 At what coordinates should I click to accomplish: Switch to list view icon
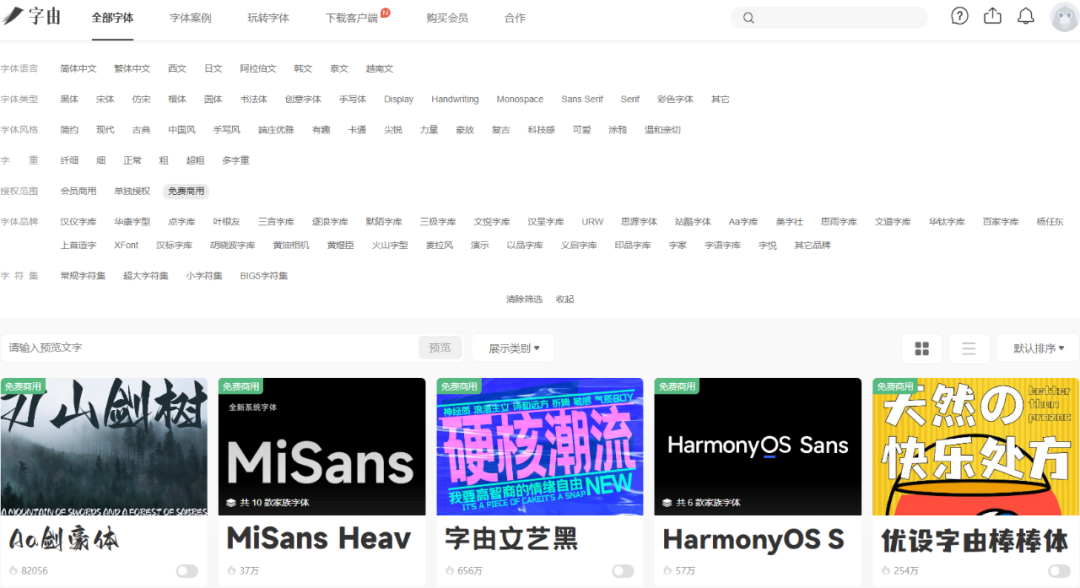click(x=968, y=348)
